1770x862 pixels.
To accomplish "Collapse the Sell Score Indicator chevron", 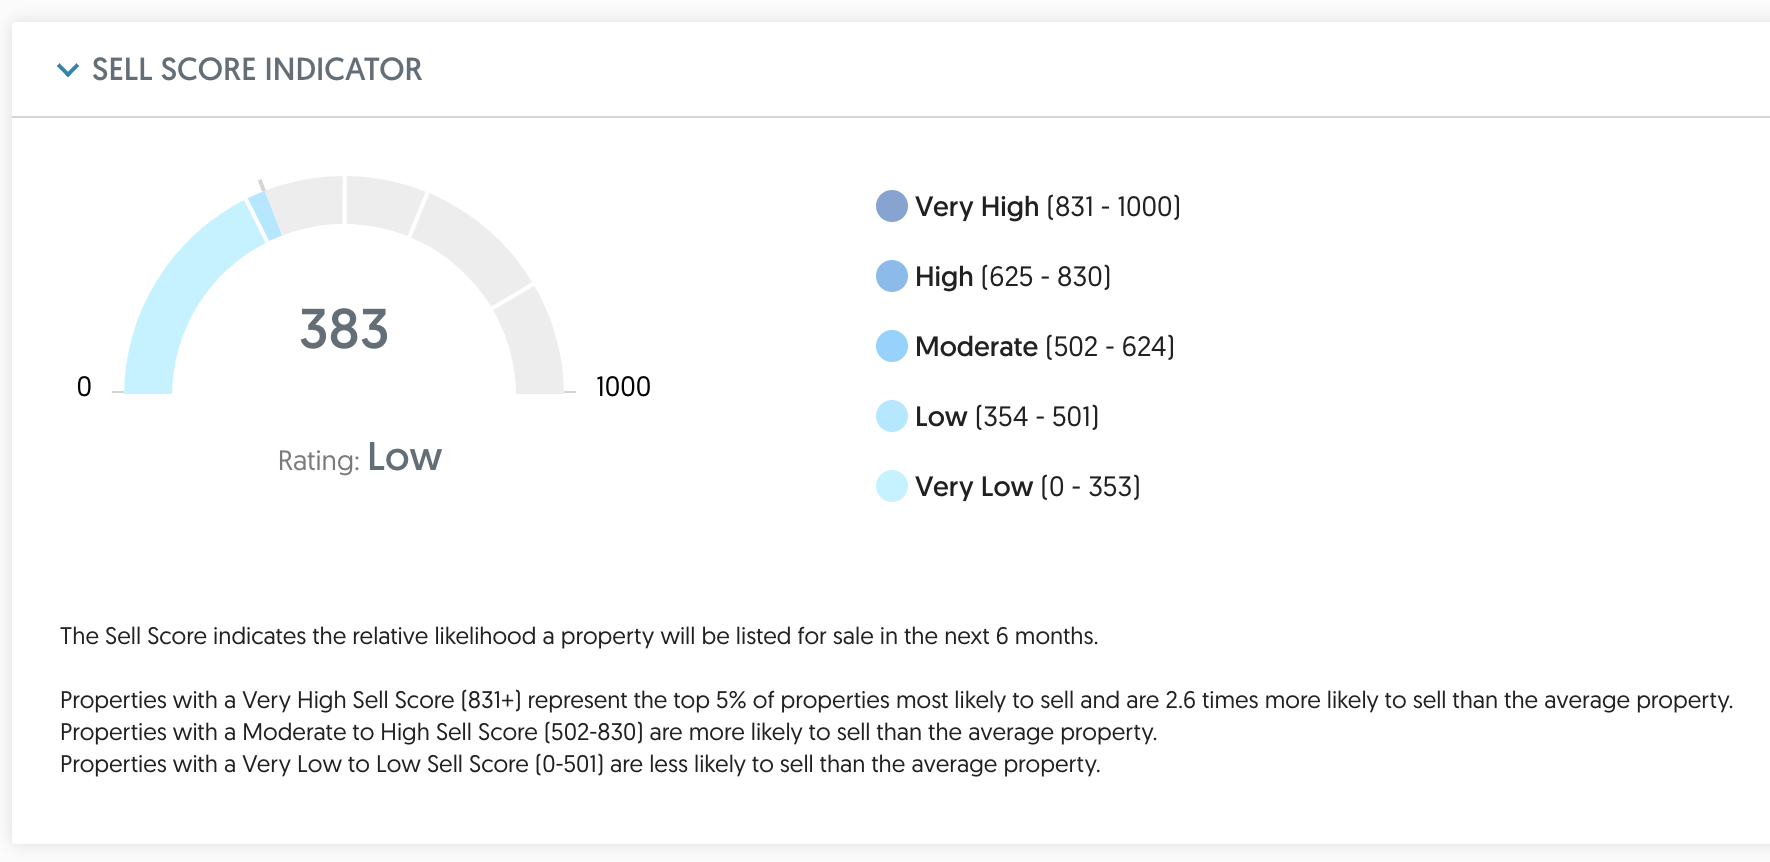I will 68,70.
